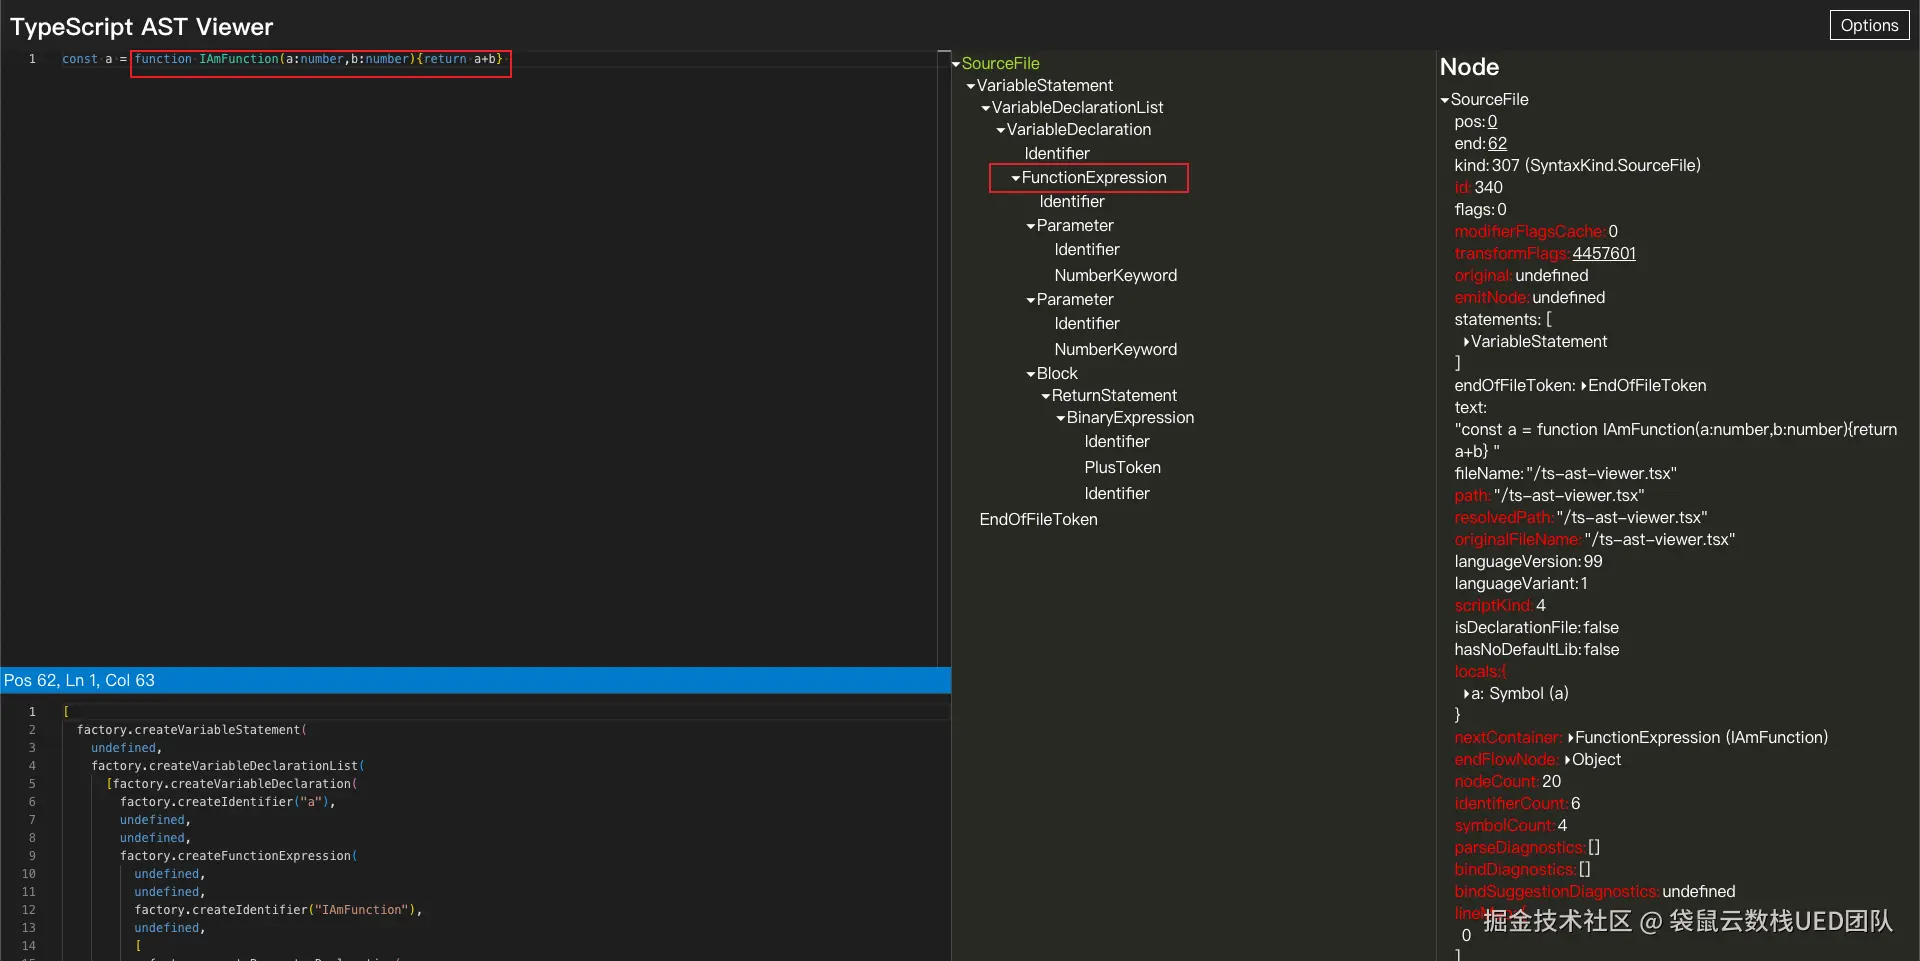Viewport: 1920px width, 961px height.
Task: Expand the endFlowNode Object value
Action: click(x=1568, y=760)
